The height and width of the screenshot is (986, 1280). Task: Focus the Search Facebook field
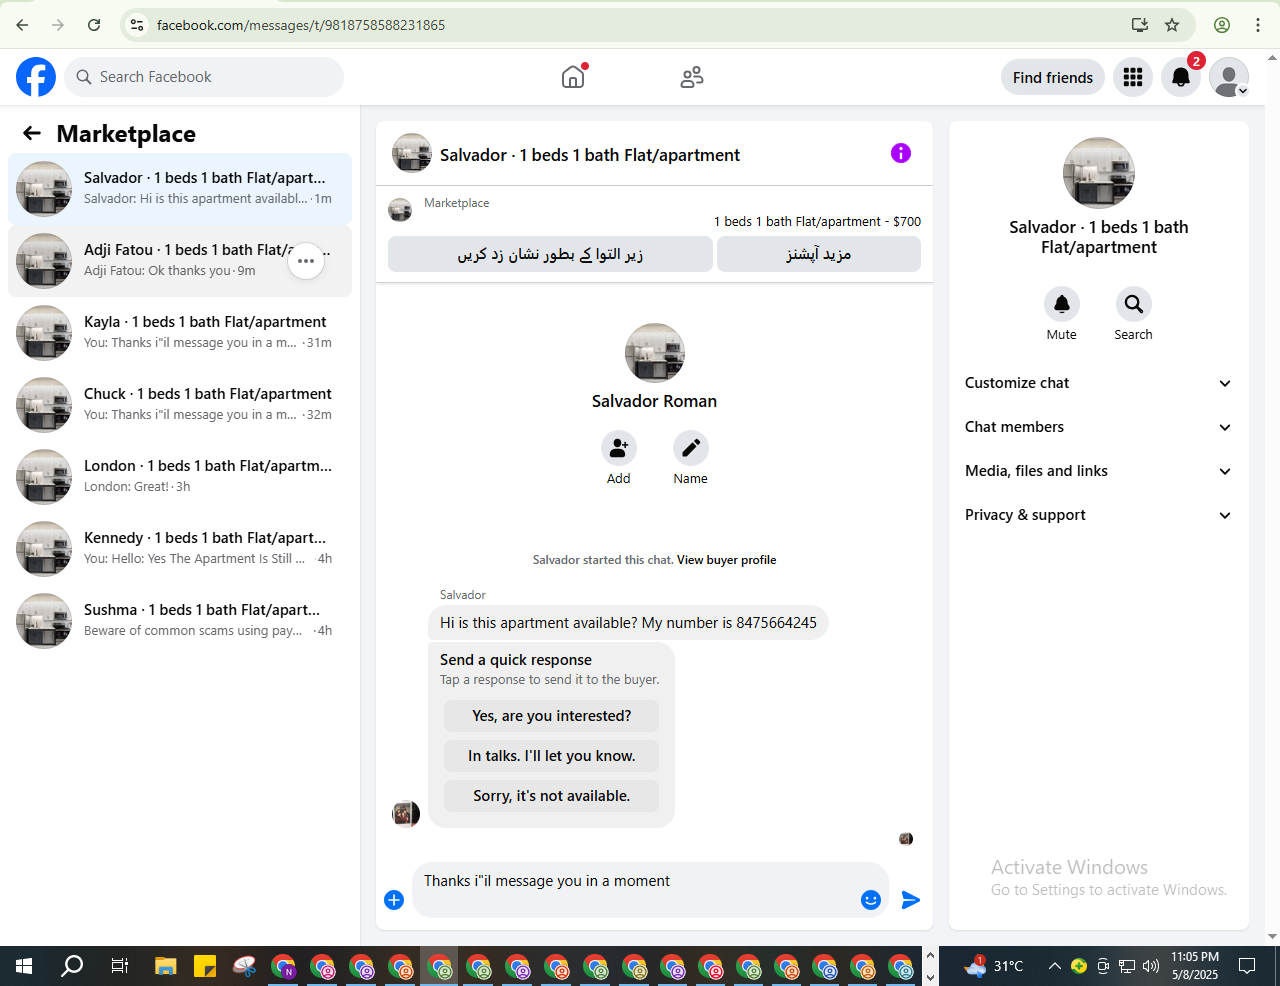(x=204, y=77)
